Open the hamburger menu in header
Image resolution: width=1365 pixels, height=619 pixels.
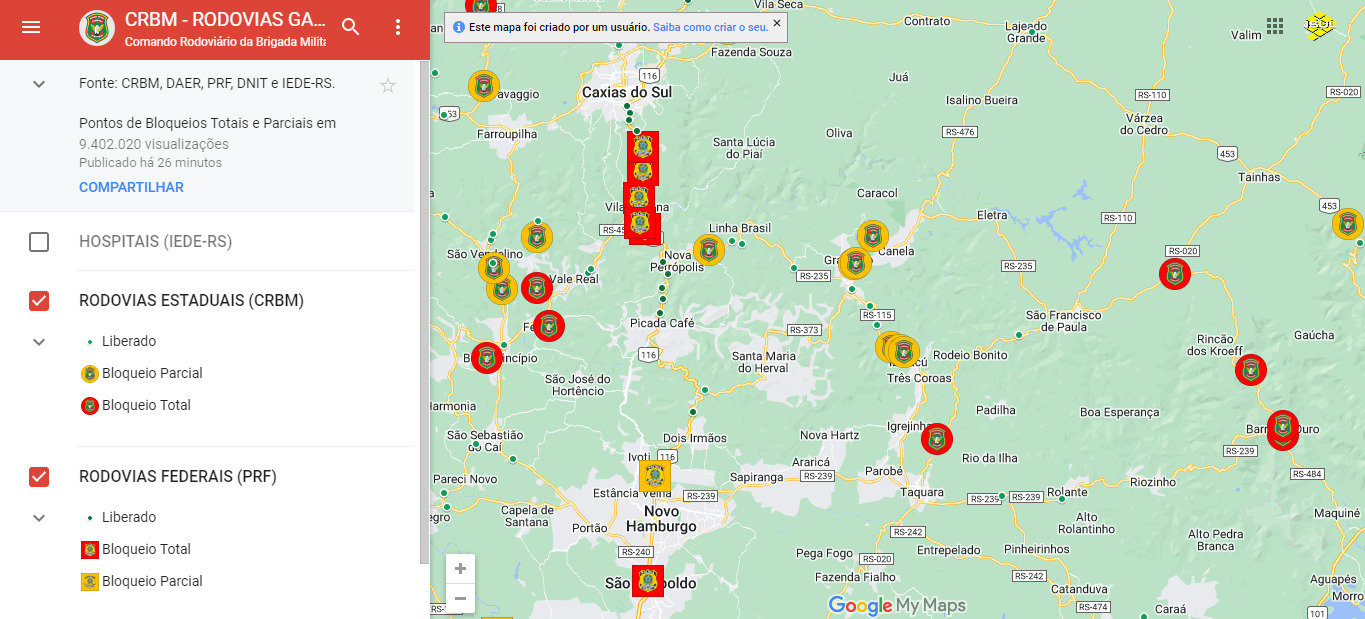click(31, 27)
